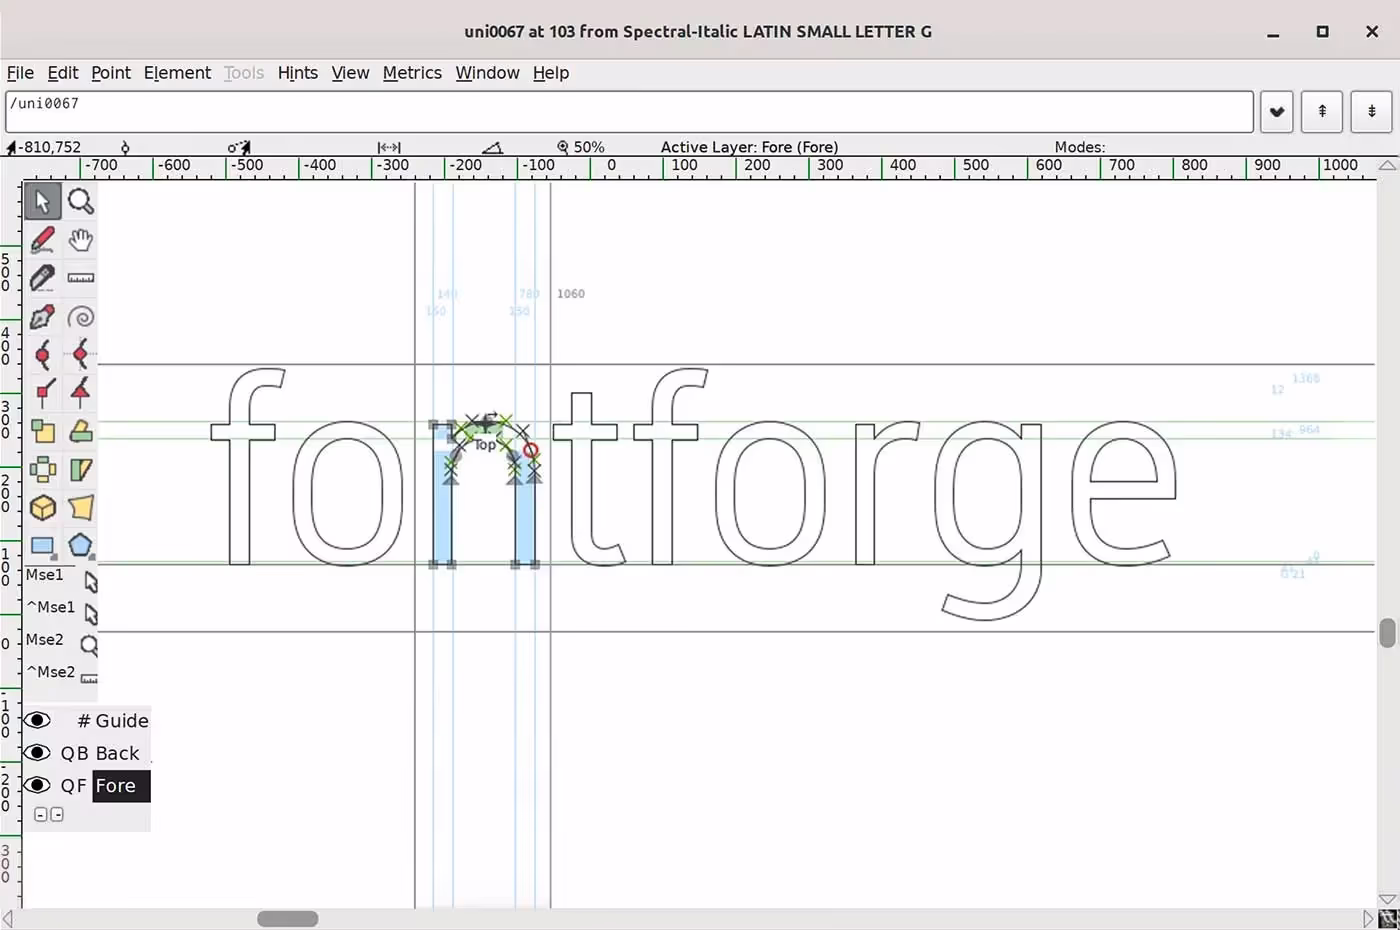Select the Magnify zoom tool
The image size is (1400, 930).
pyautogui.click(x=81, y=201)
